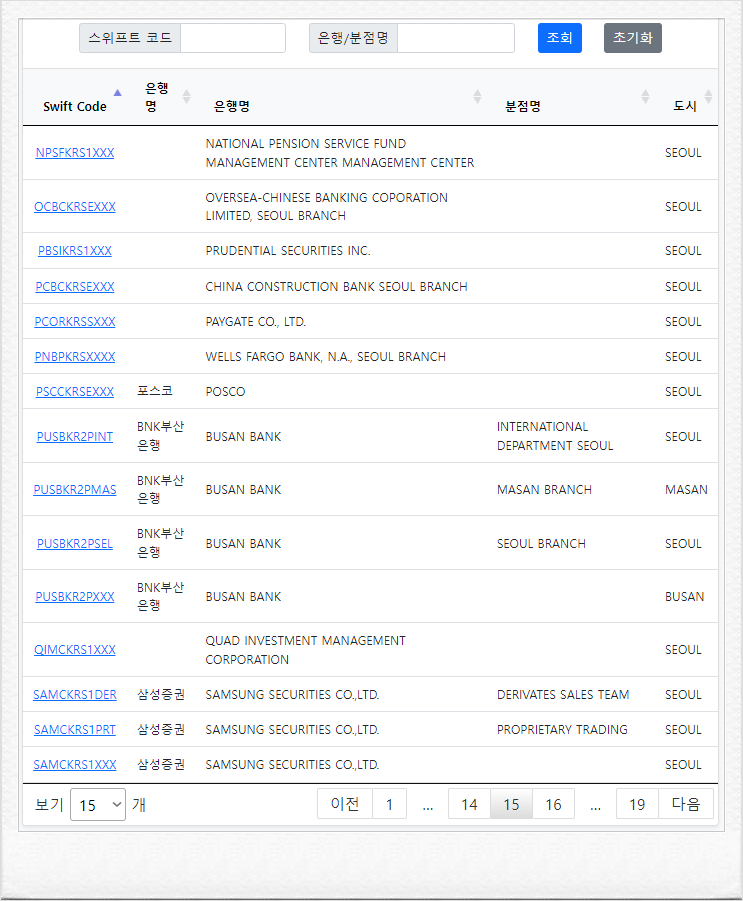Go to next page with 다음
This screenshot has height=901, width=743.
tap(686, 804)
